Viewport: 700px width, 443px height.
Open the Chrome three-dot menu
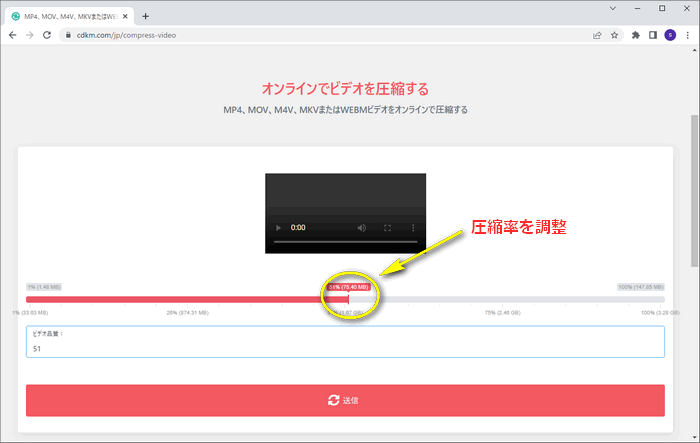(x=688, y=34)
